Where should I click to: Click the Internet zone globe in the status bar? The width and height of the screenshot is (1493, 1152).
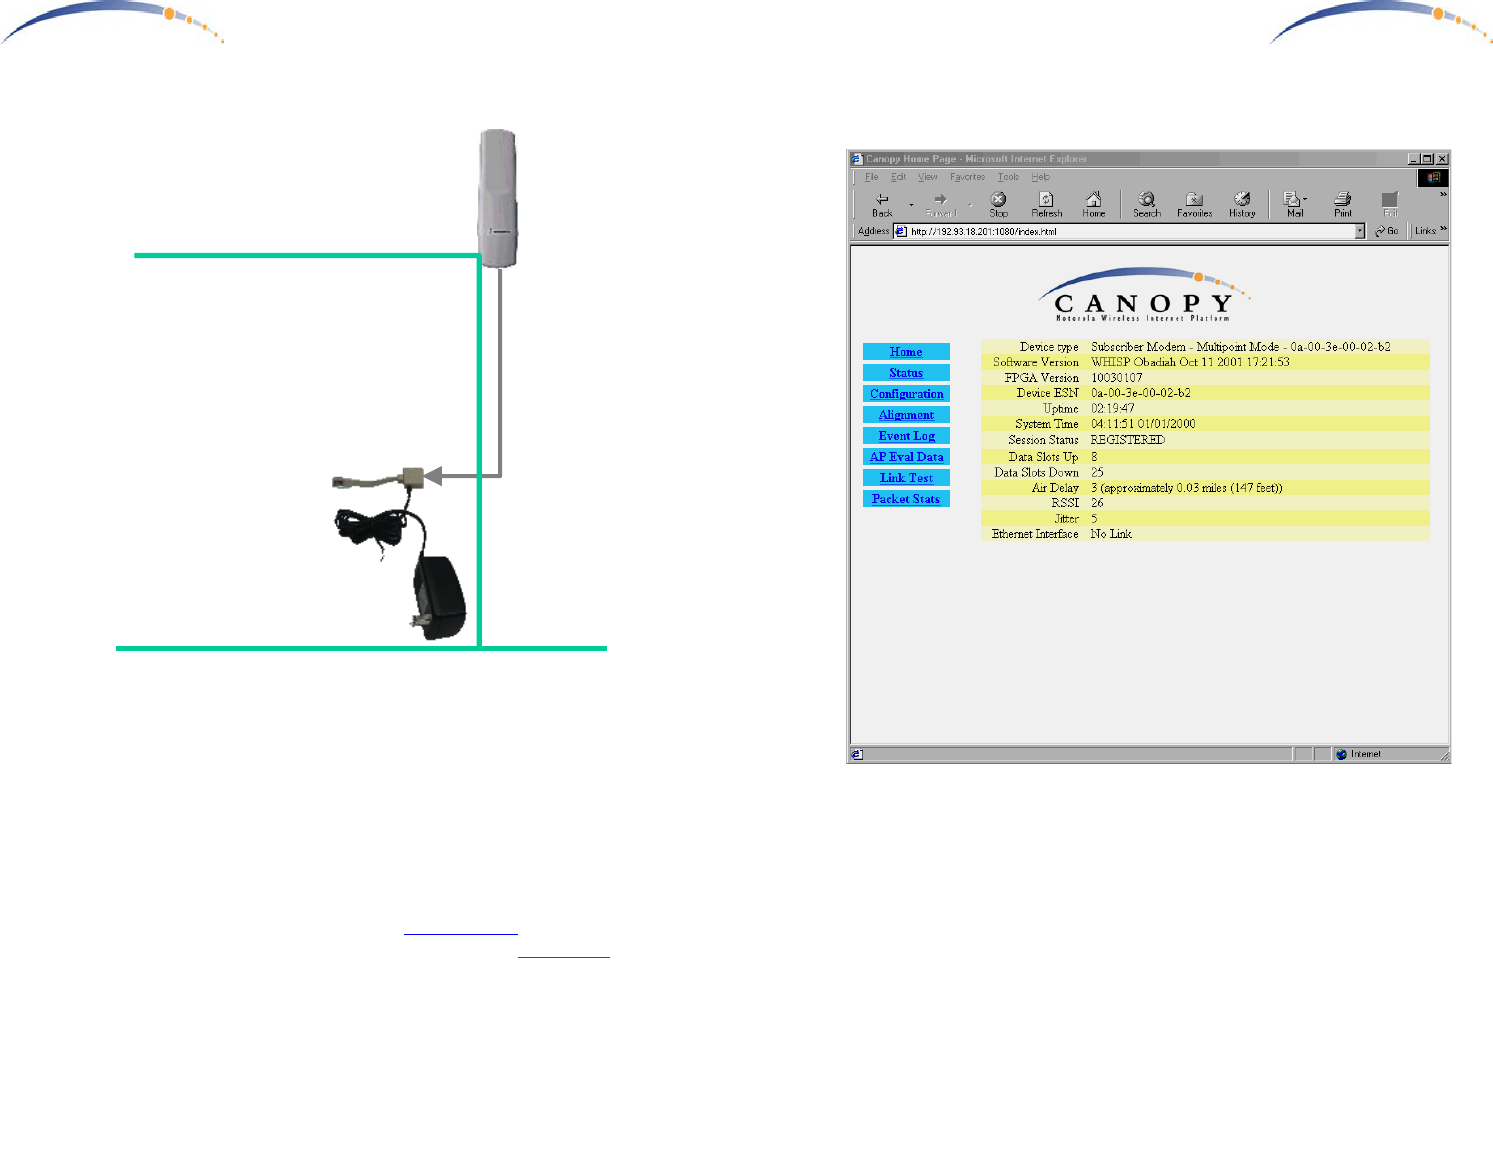tap(1342, 754)
